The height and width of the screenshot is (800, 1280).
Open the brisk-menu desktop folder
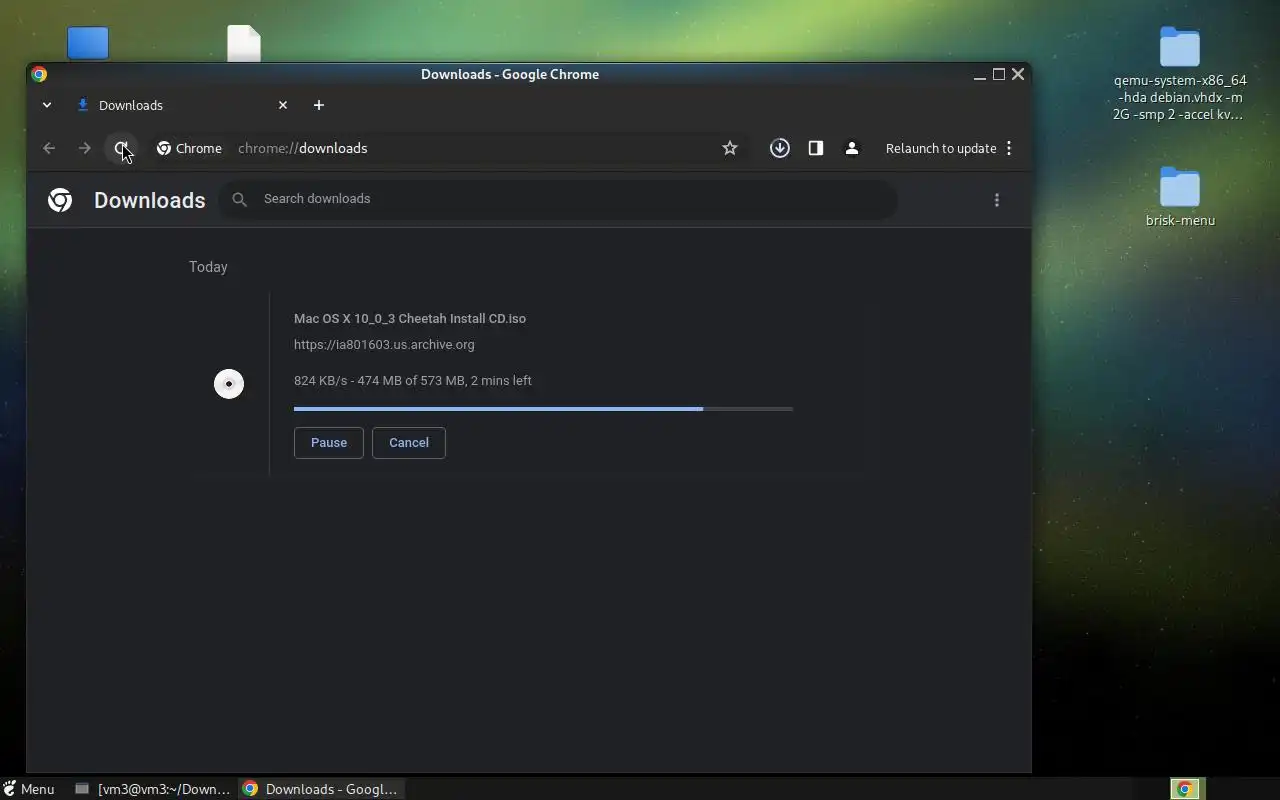pos(1180,197)
